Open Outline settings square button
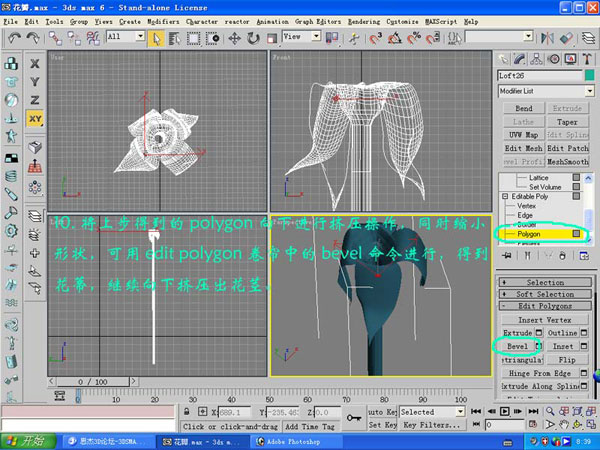Screen dimensions: 600x450 [584, 333]
